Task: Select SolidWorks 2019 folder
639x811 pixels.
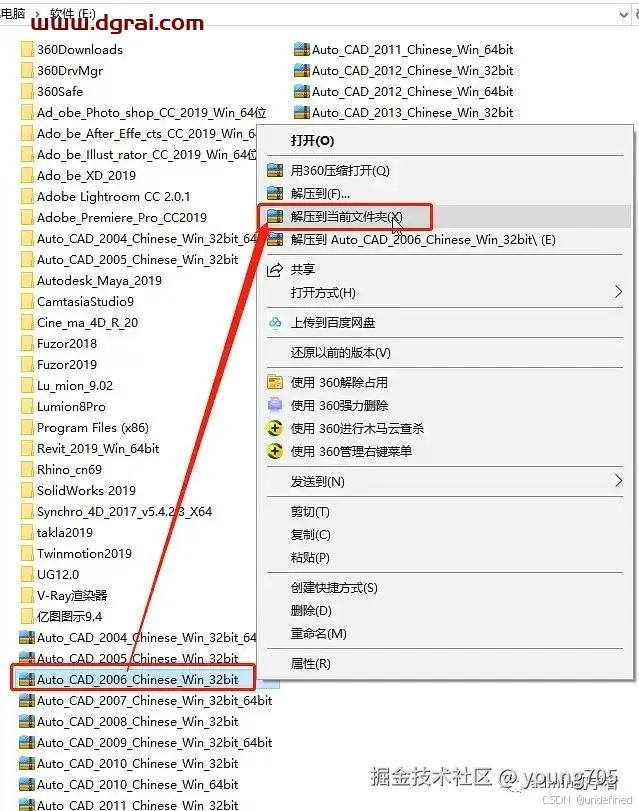Action: click(x=79, y=491)
